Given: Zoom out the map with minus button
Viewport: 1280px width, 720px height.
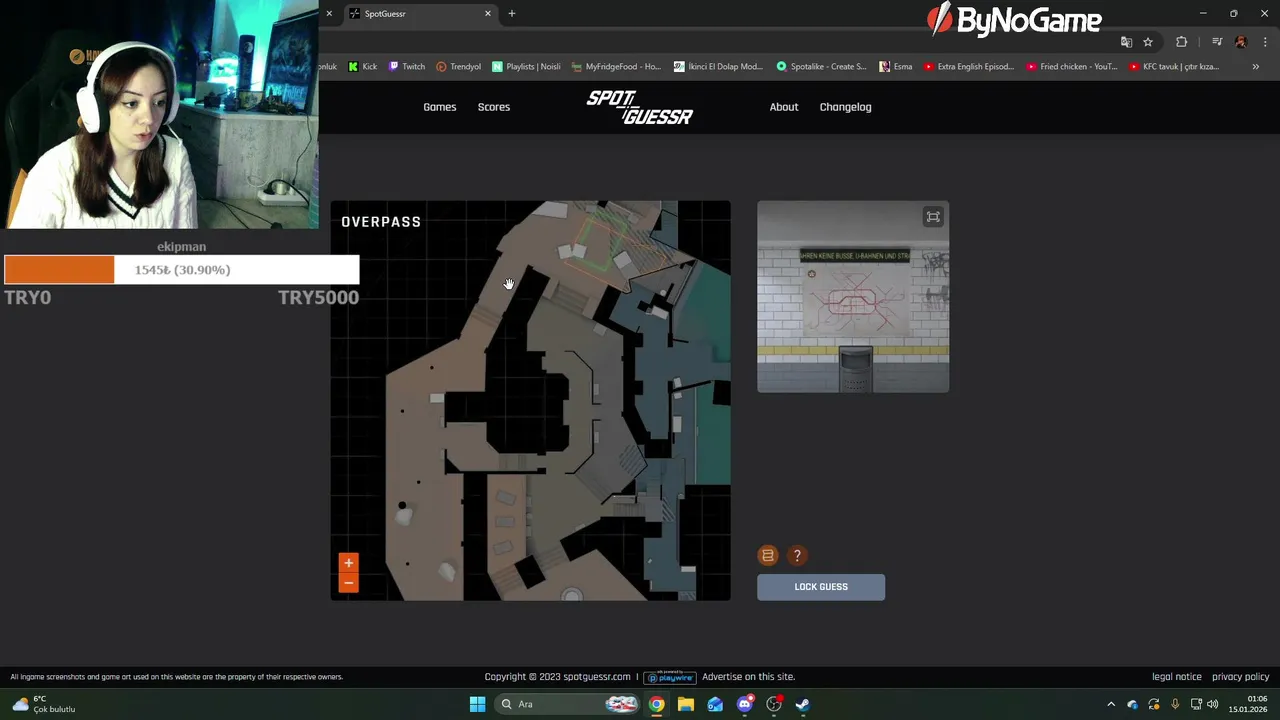Looking at the screenshot, I should coord(348,583).
